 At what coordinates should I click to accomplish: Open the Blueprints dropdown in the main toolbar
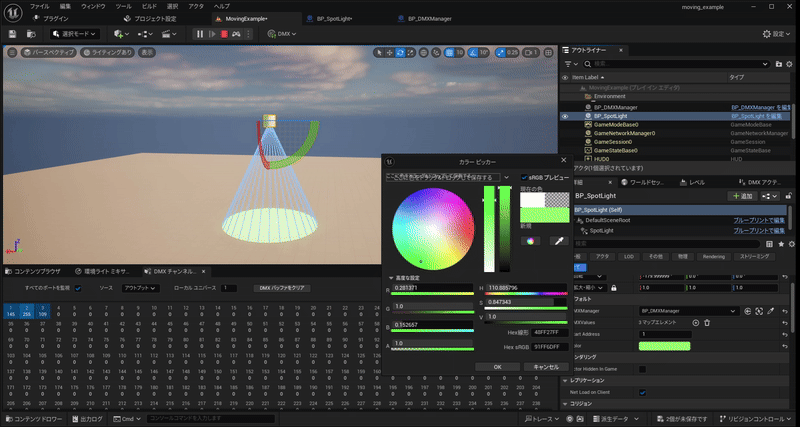point(145,34)
